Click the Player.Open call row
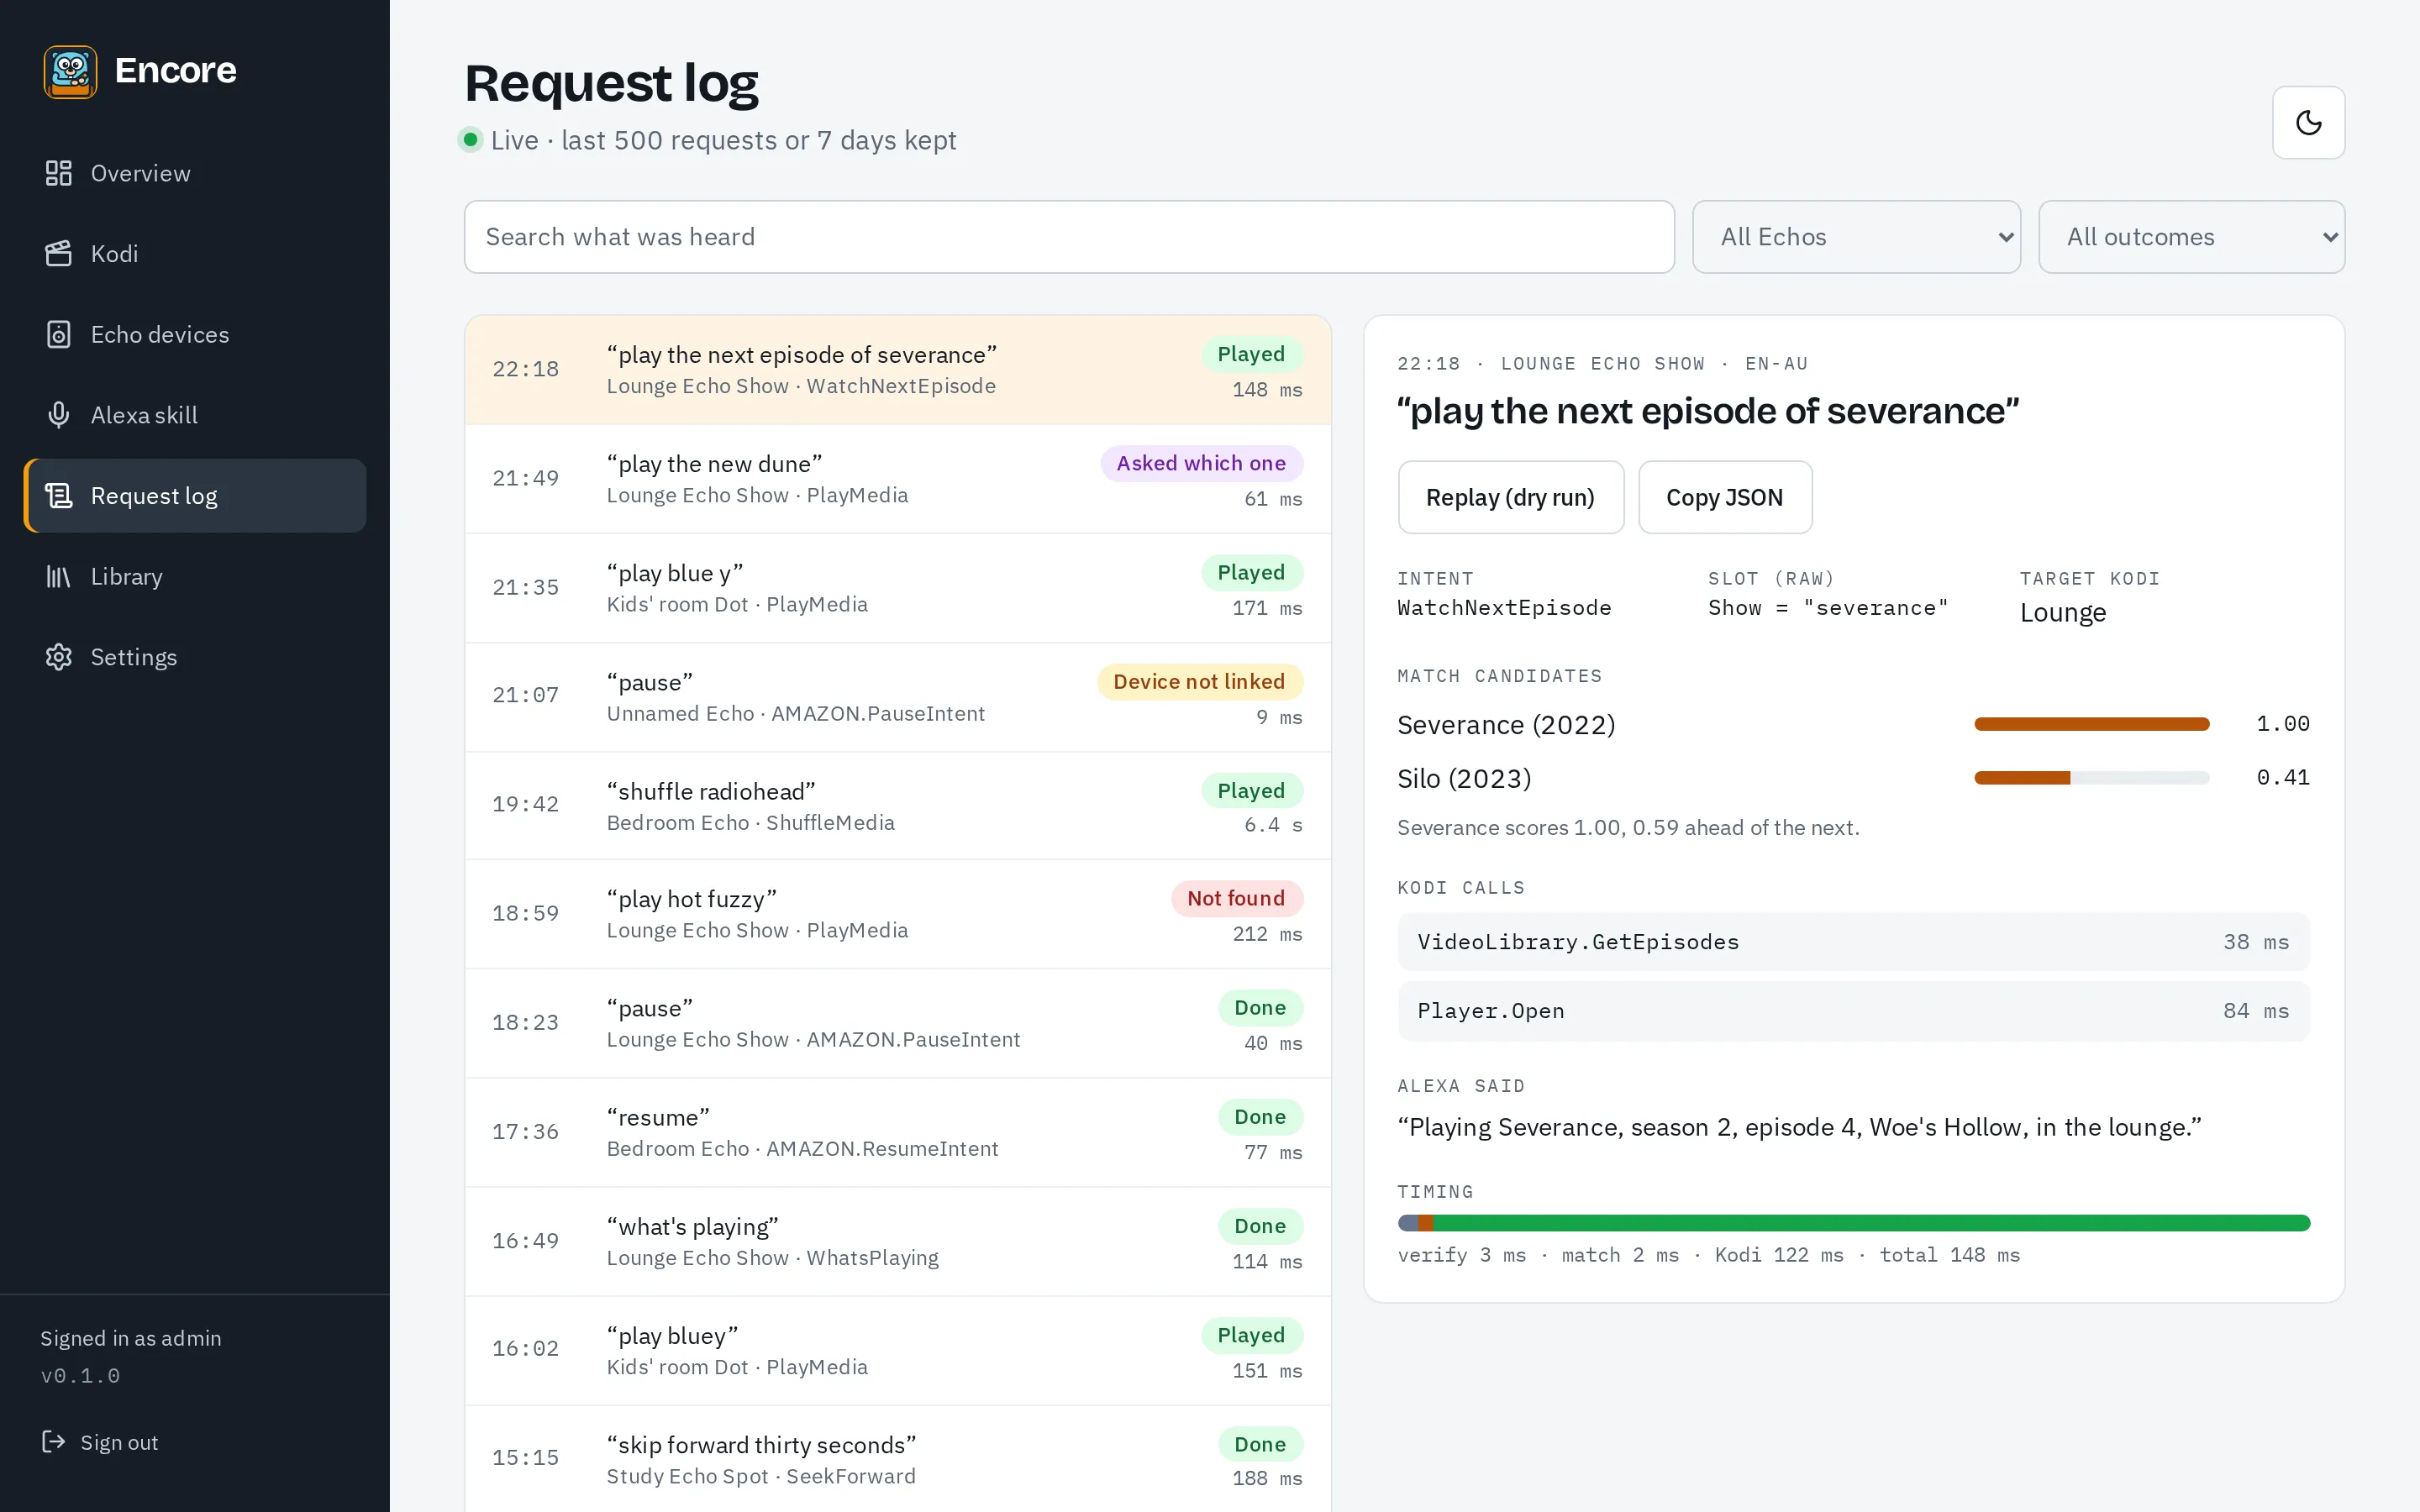Screen dimensions: 2420x1512 [x=1853, y=1011]
